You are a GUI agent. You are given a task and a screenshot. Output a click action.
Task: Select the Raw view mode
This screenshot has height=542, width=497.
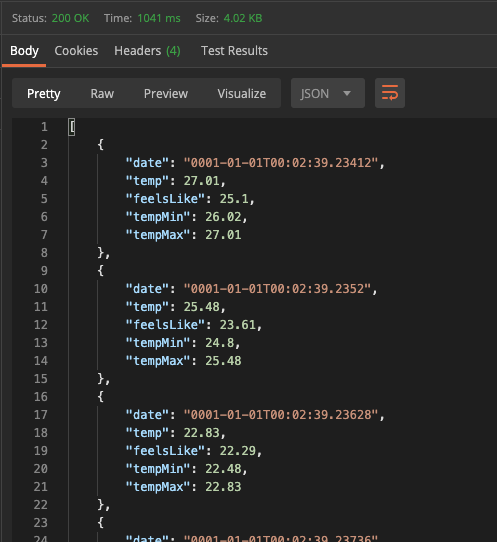tap(102, 93)
